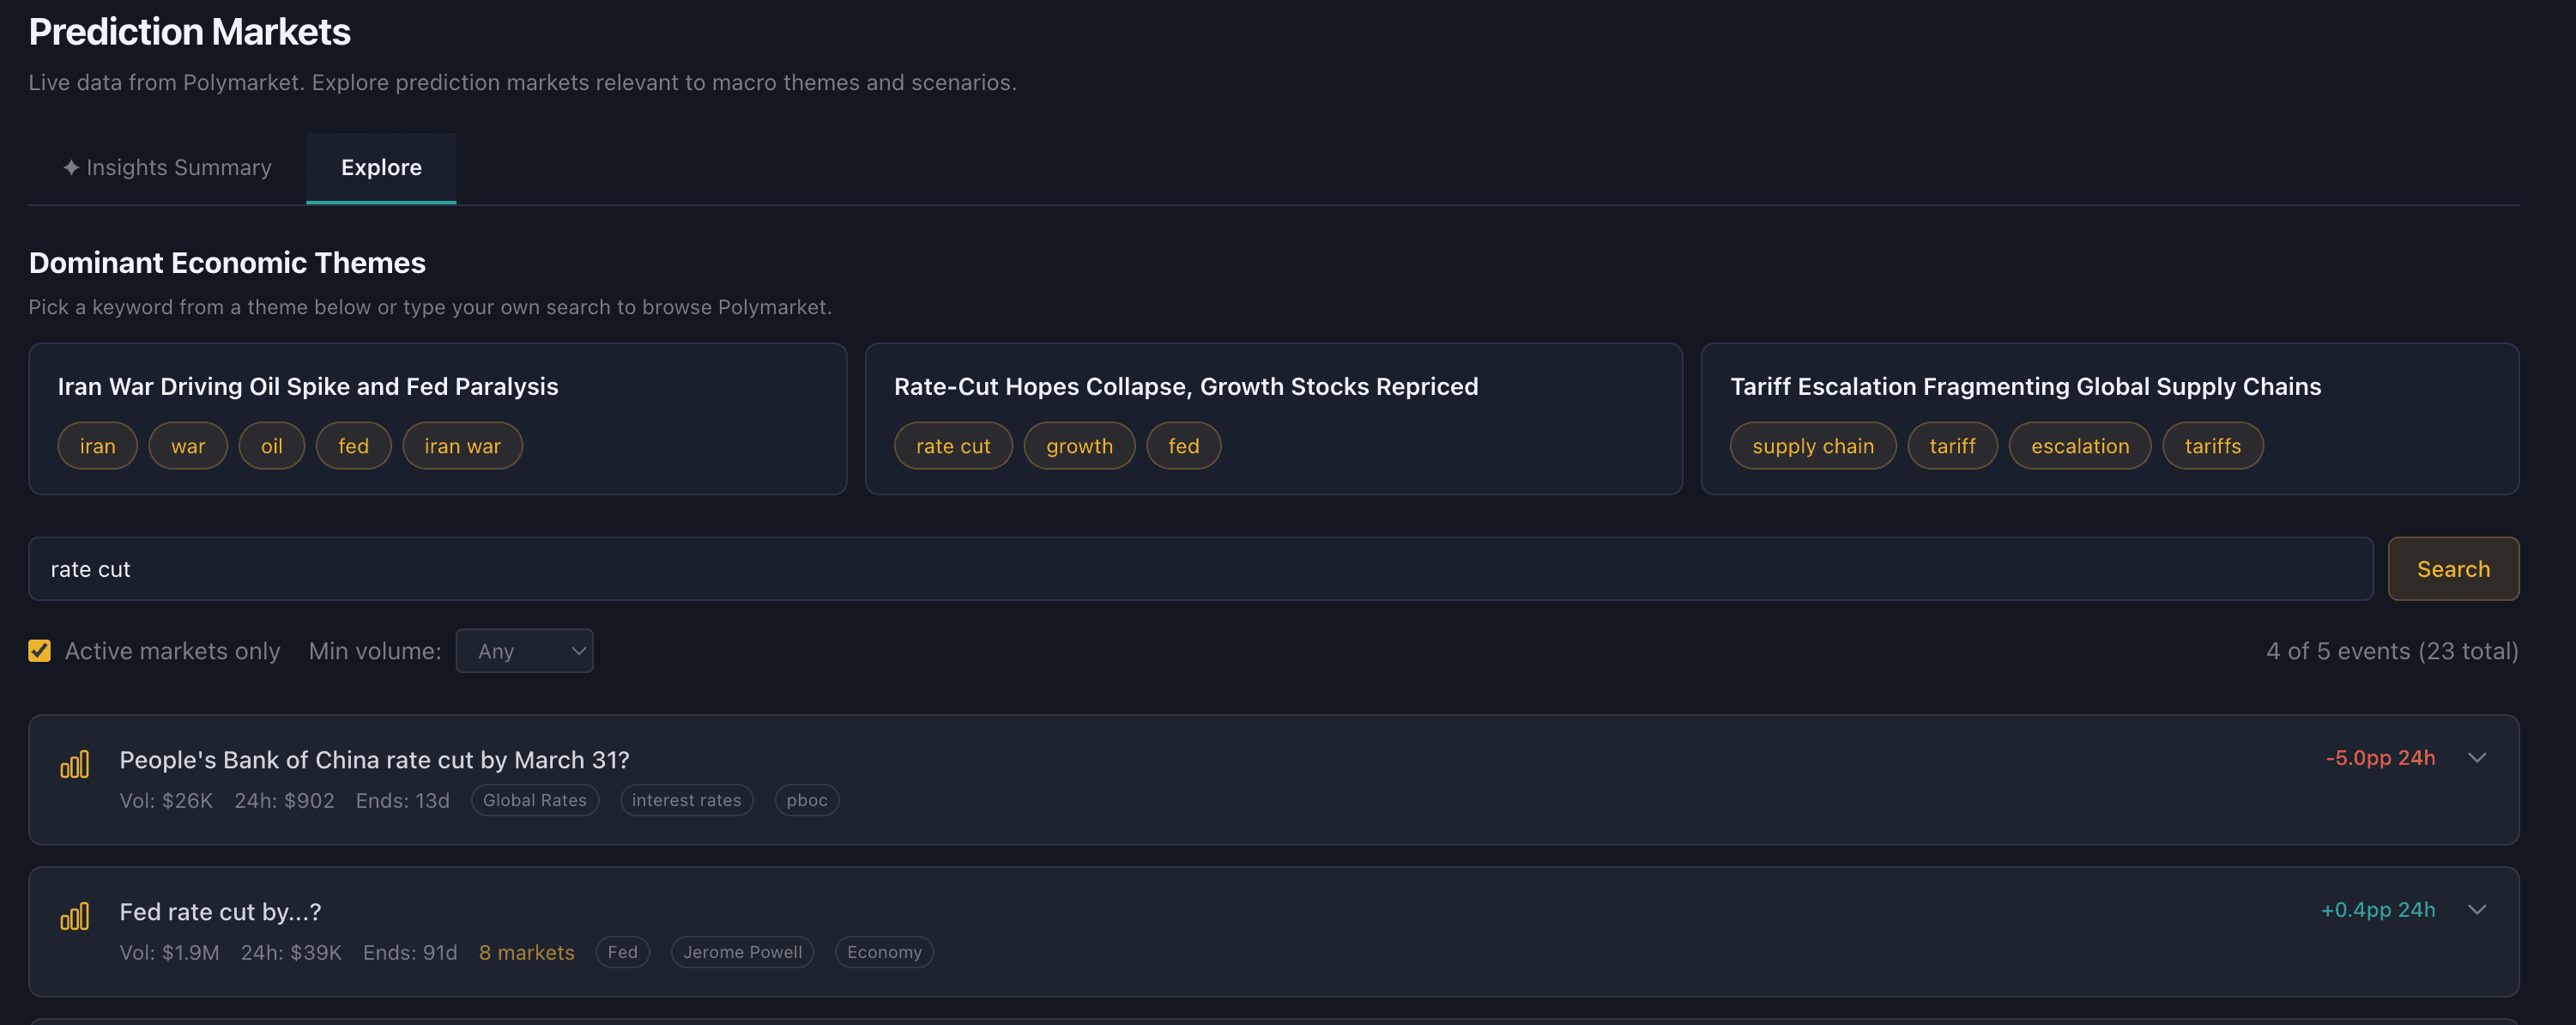Viewport: 2576px width, 1025px height.
Task: Open the 8 markets link under Fed rate cut
Action: point(527,952)
